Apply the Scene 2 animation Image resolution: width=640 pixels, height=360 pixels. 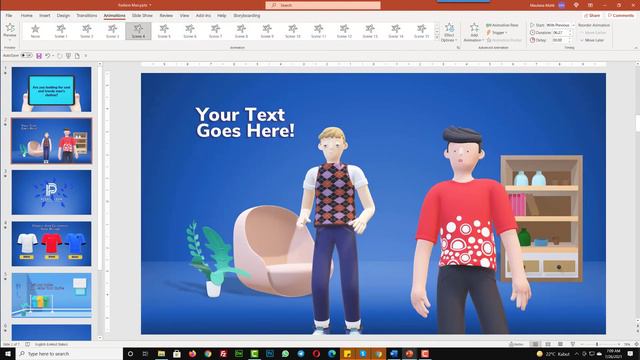(x=87, y=31)
